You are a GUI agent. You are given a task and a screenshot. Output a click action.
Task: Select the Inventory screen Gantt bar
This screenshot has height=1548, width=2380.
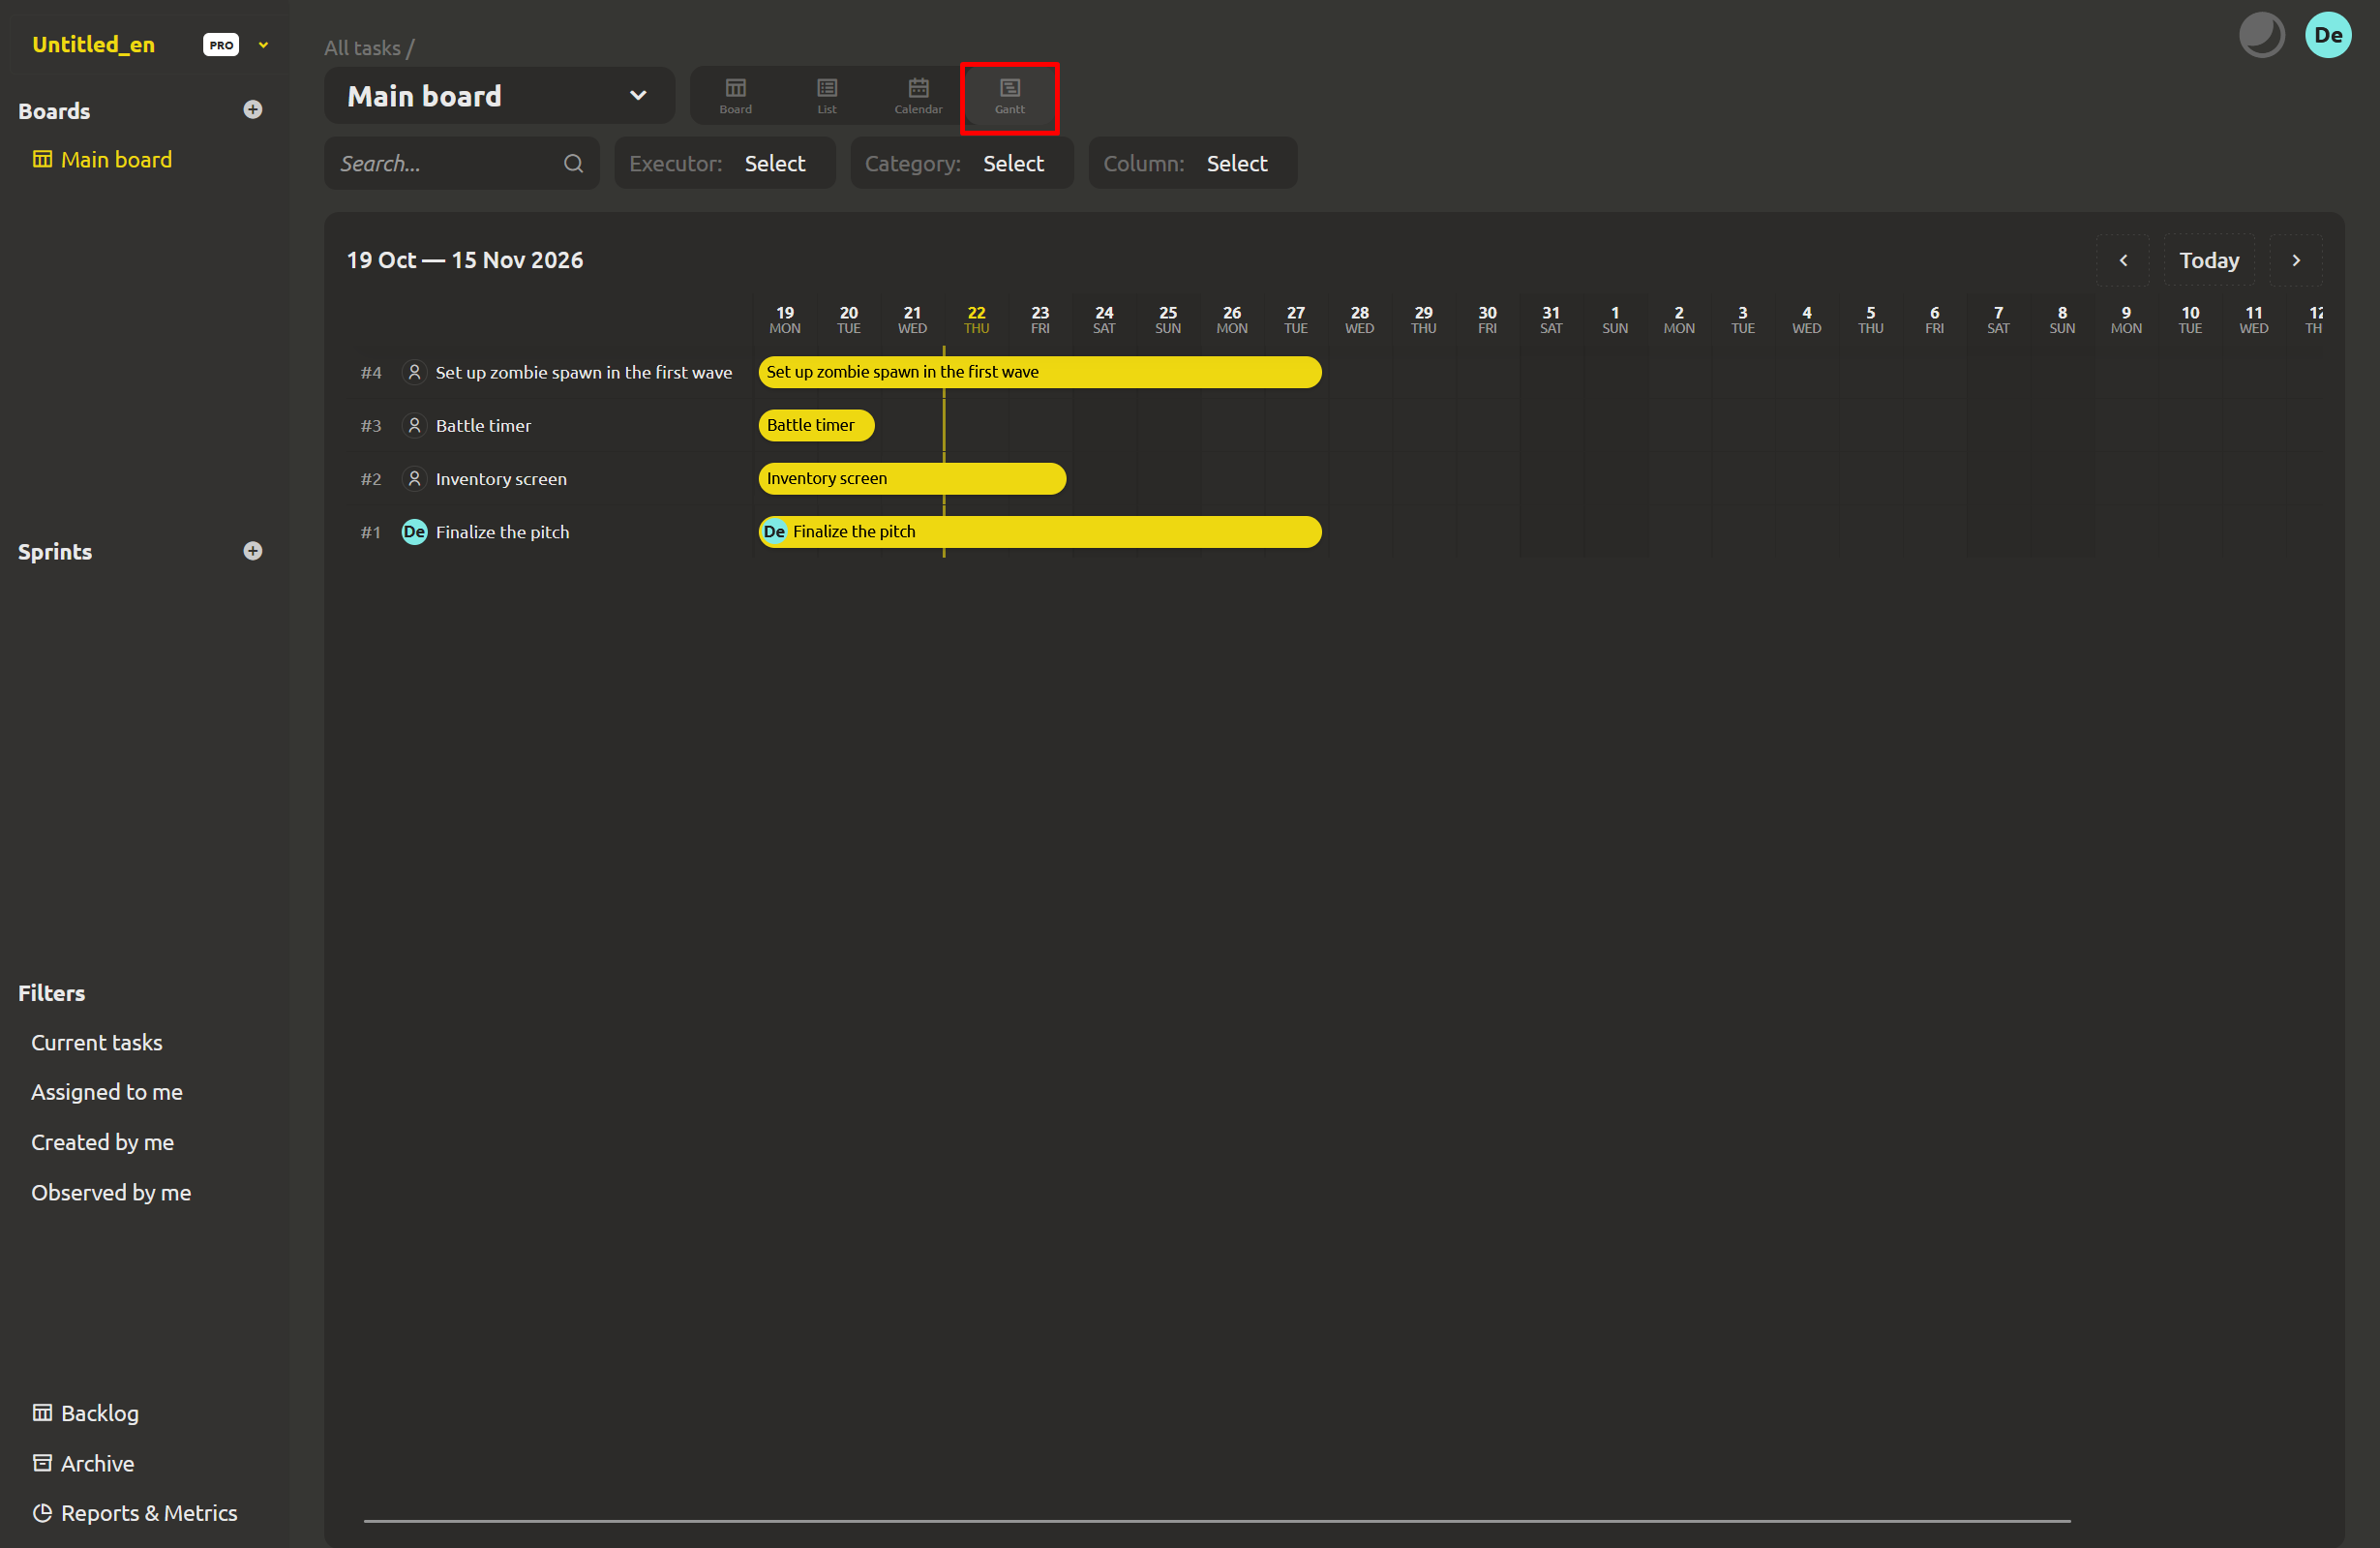(912, 479)
